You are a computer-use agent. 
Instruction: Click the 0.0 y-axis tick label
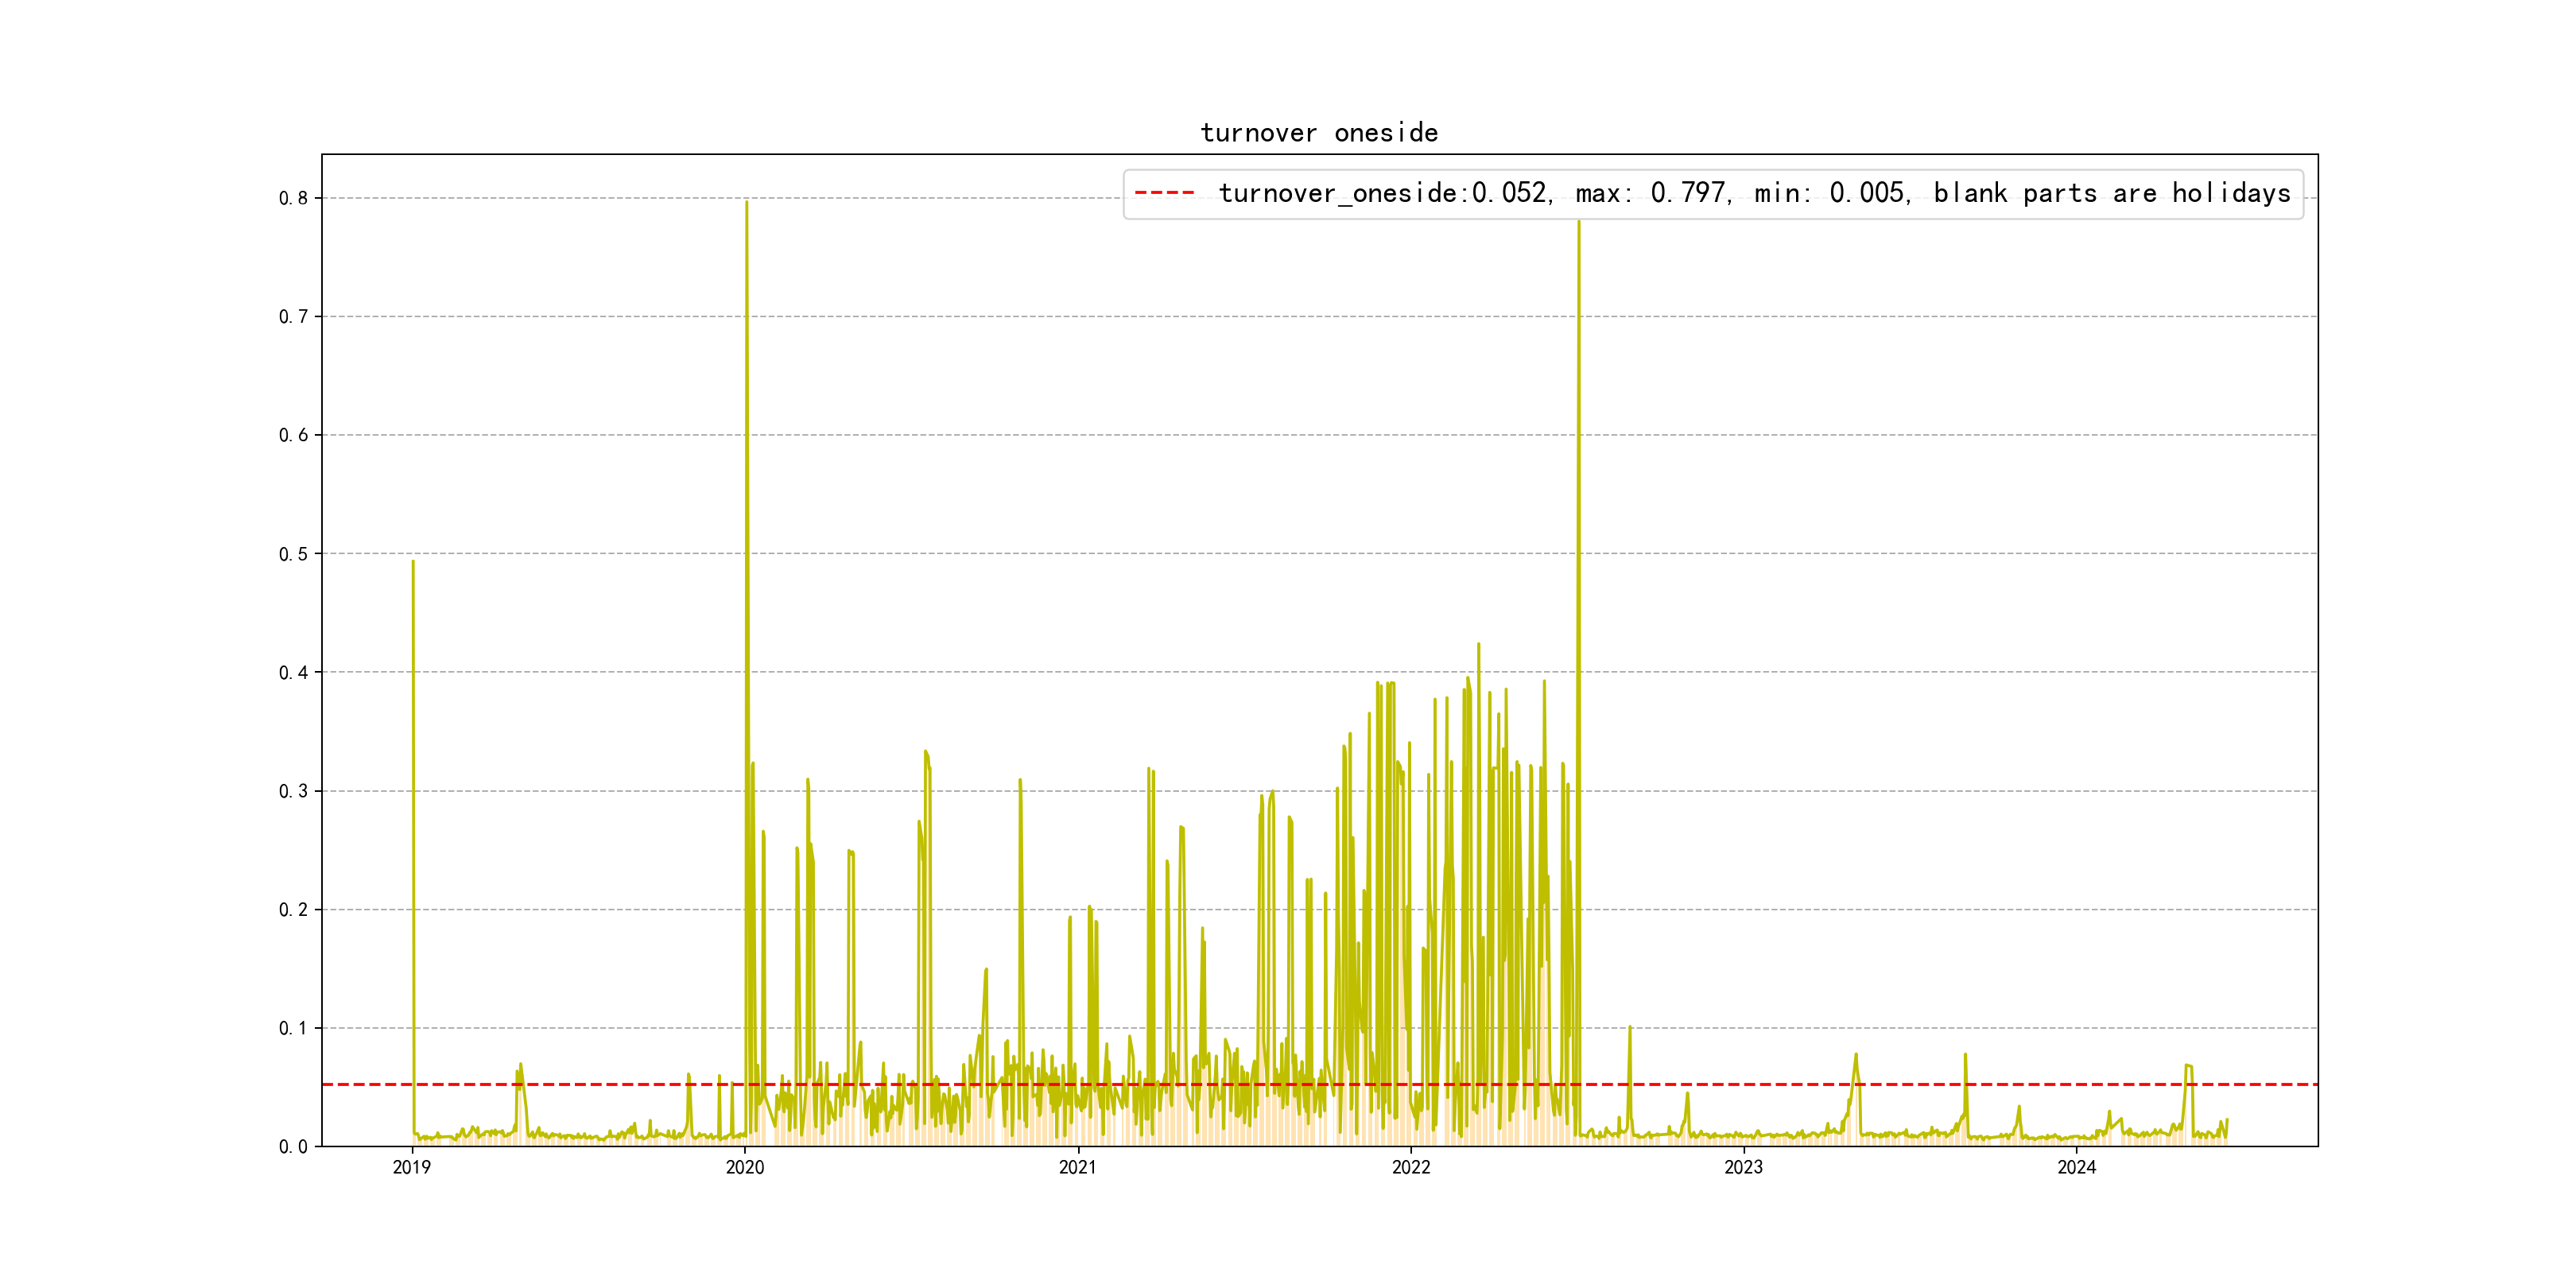click(293, 1147)
